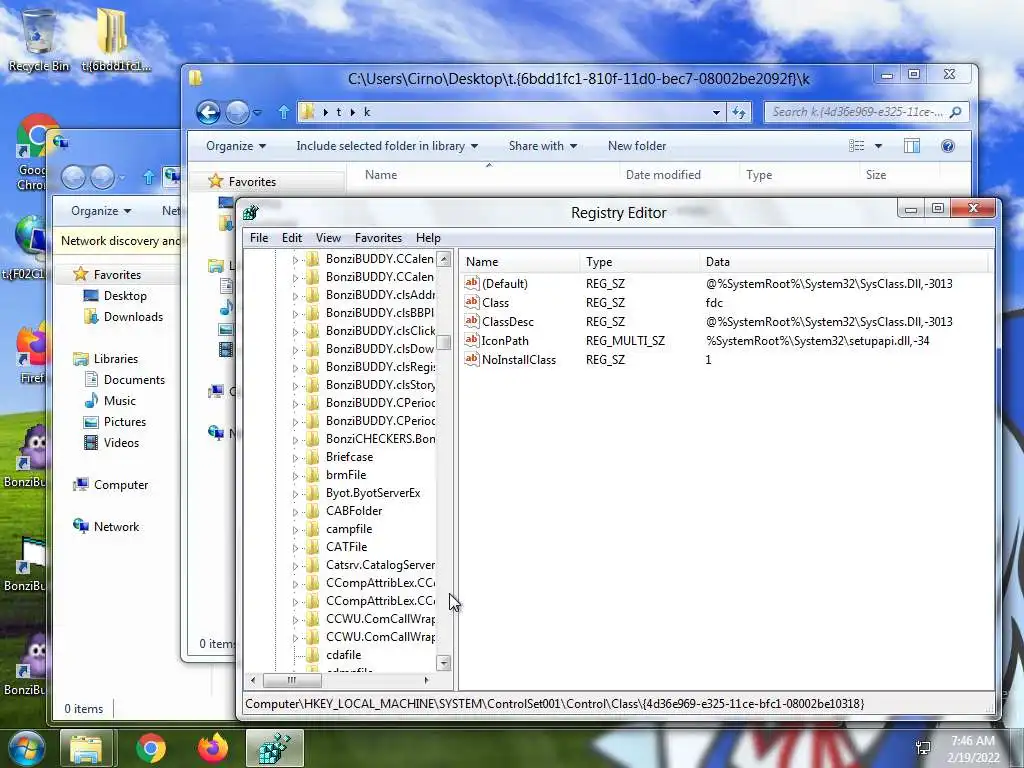This screenshot has width=1024, height=768.
Task: Select Network in the sidebar
Action: pyautogui.click(x=116, y=526)
